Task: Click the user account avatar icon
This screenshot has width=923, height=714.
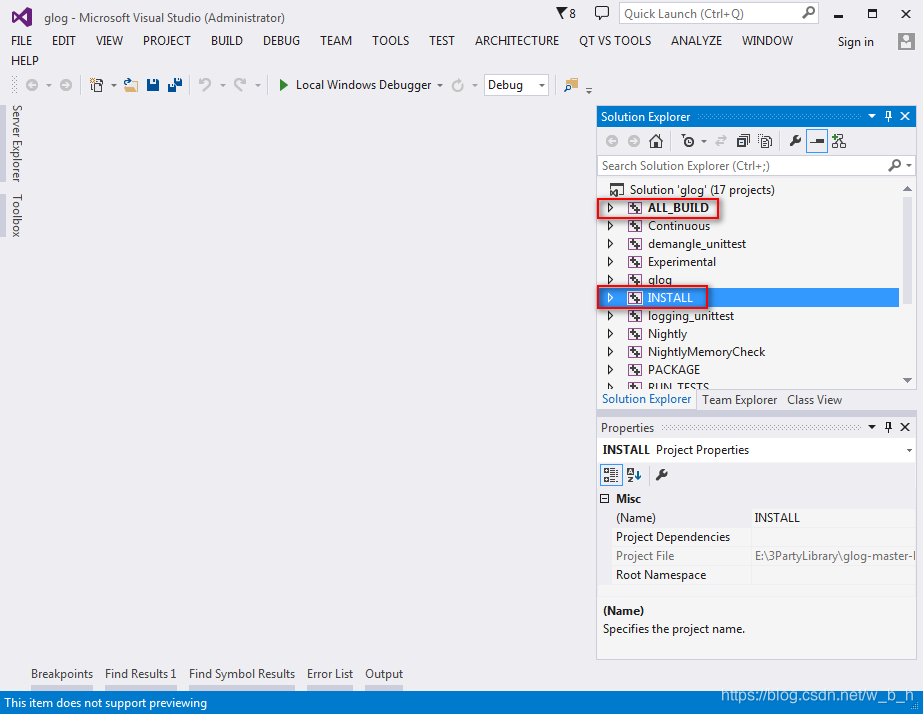Action: coord(906,41)
